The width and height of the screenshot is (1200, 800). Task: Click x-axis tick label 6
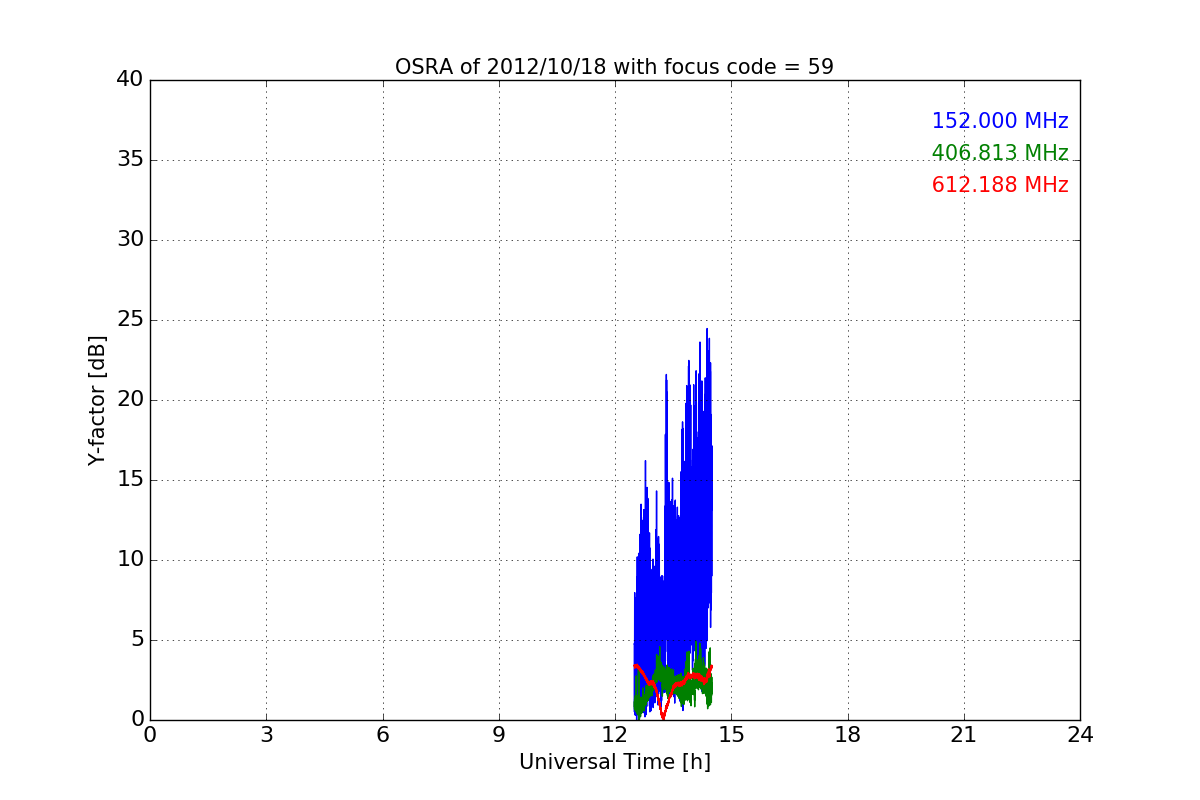tap(382, 735)
